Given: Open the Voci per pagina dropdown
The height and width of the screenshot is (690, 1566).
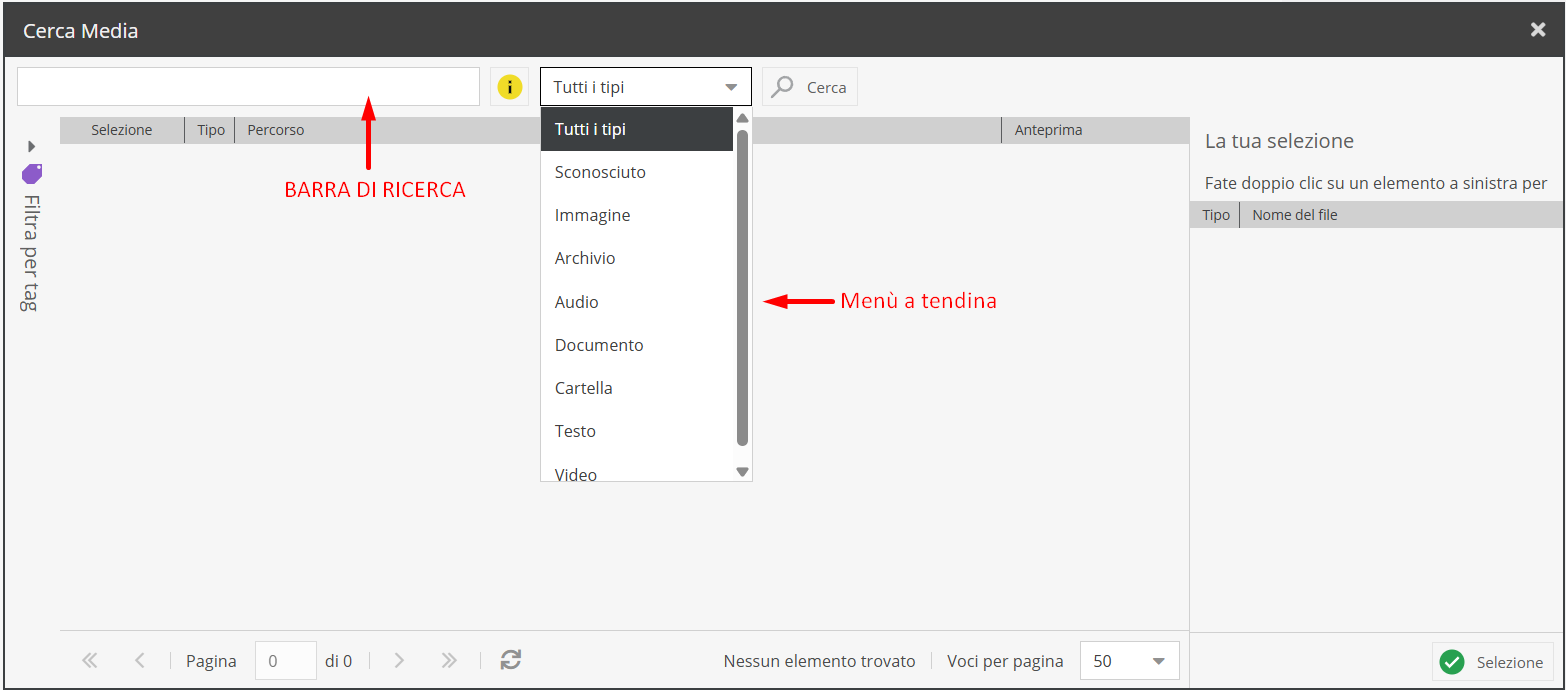Looking at the screenshot, I should 1129,661.
